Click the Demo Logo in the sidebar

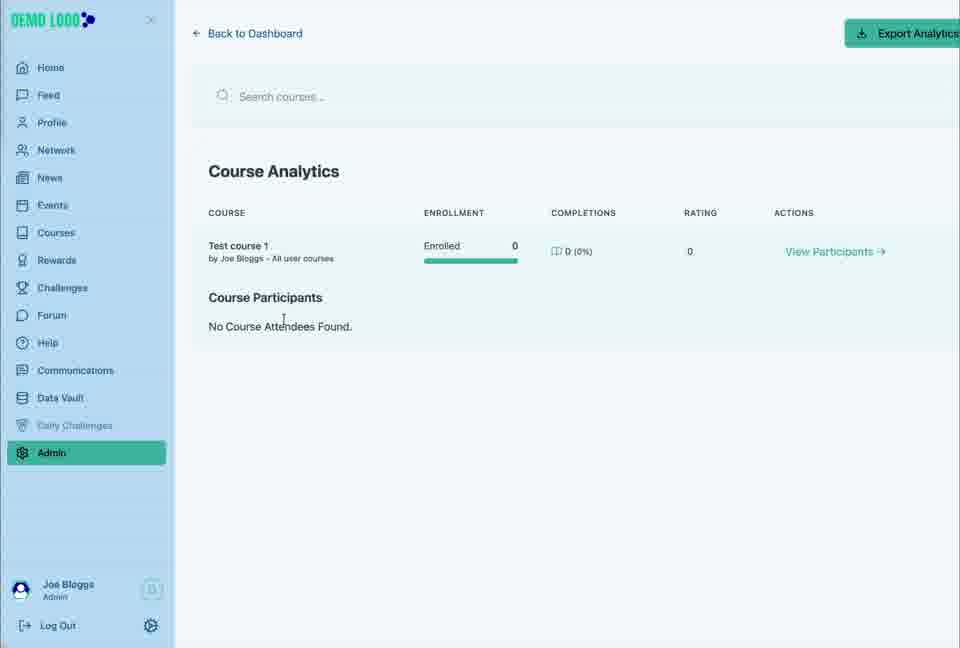(x=53, y=20)
